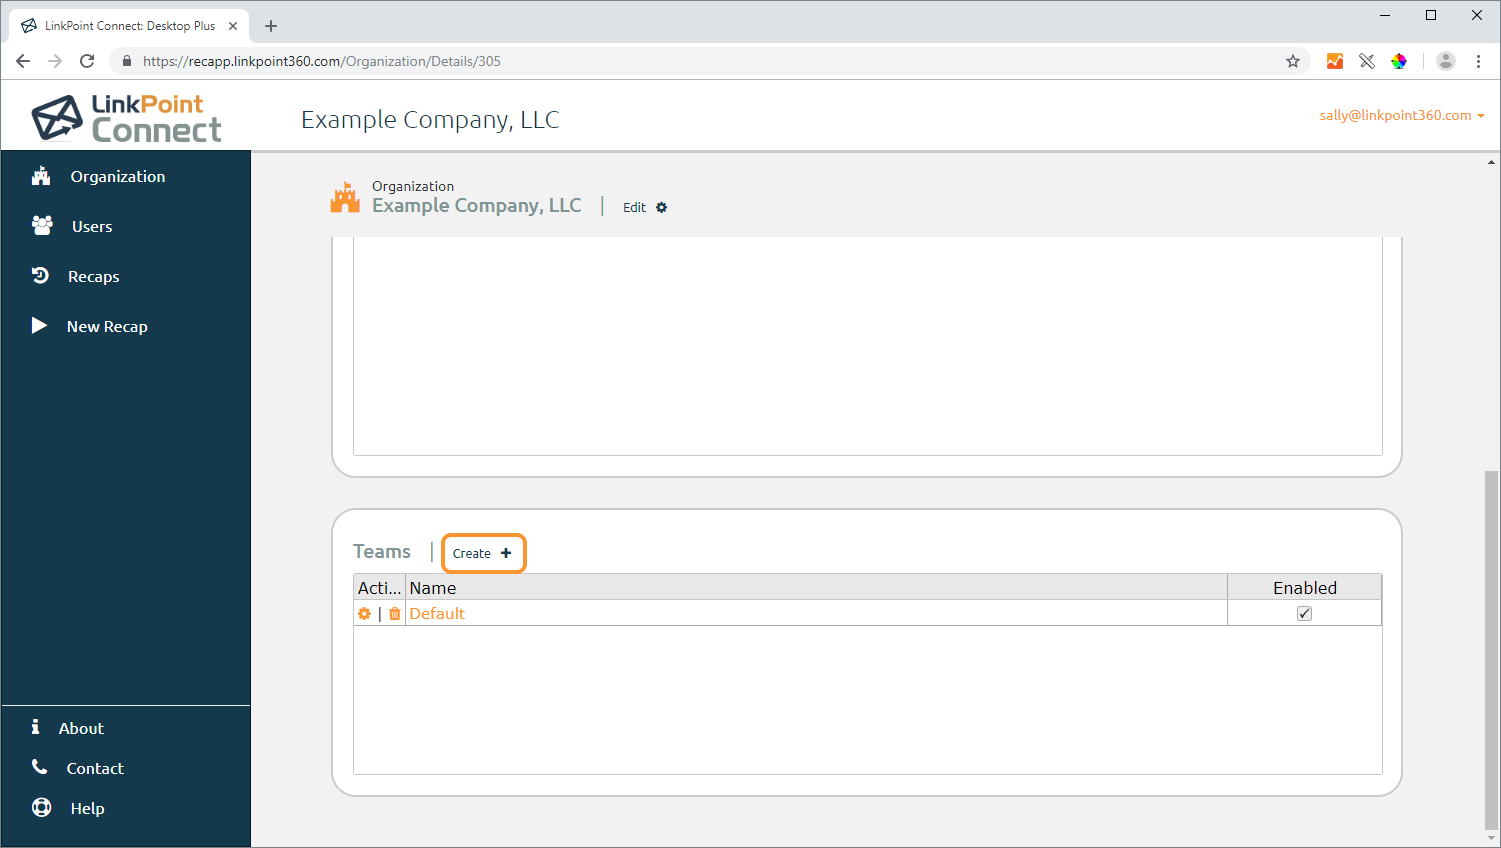Image resolution: width=1501 pixels, height=848 pixels.
Task: Reload the page with the refresh button
Action: (x=87, y=61)
